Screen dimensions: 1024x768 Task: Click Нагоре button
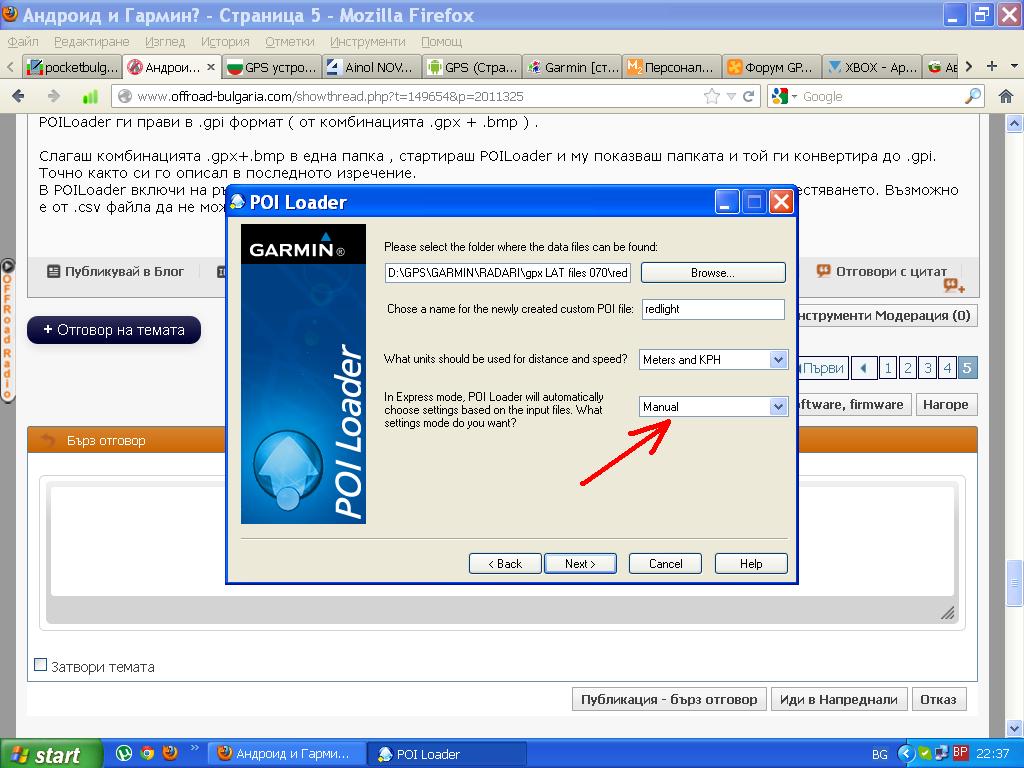tap(946, 404)
